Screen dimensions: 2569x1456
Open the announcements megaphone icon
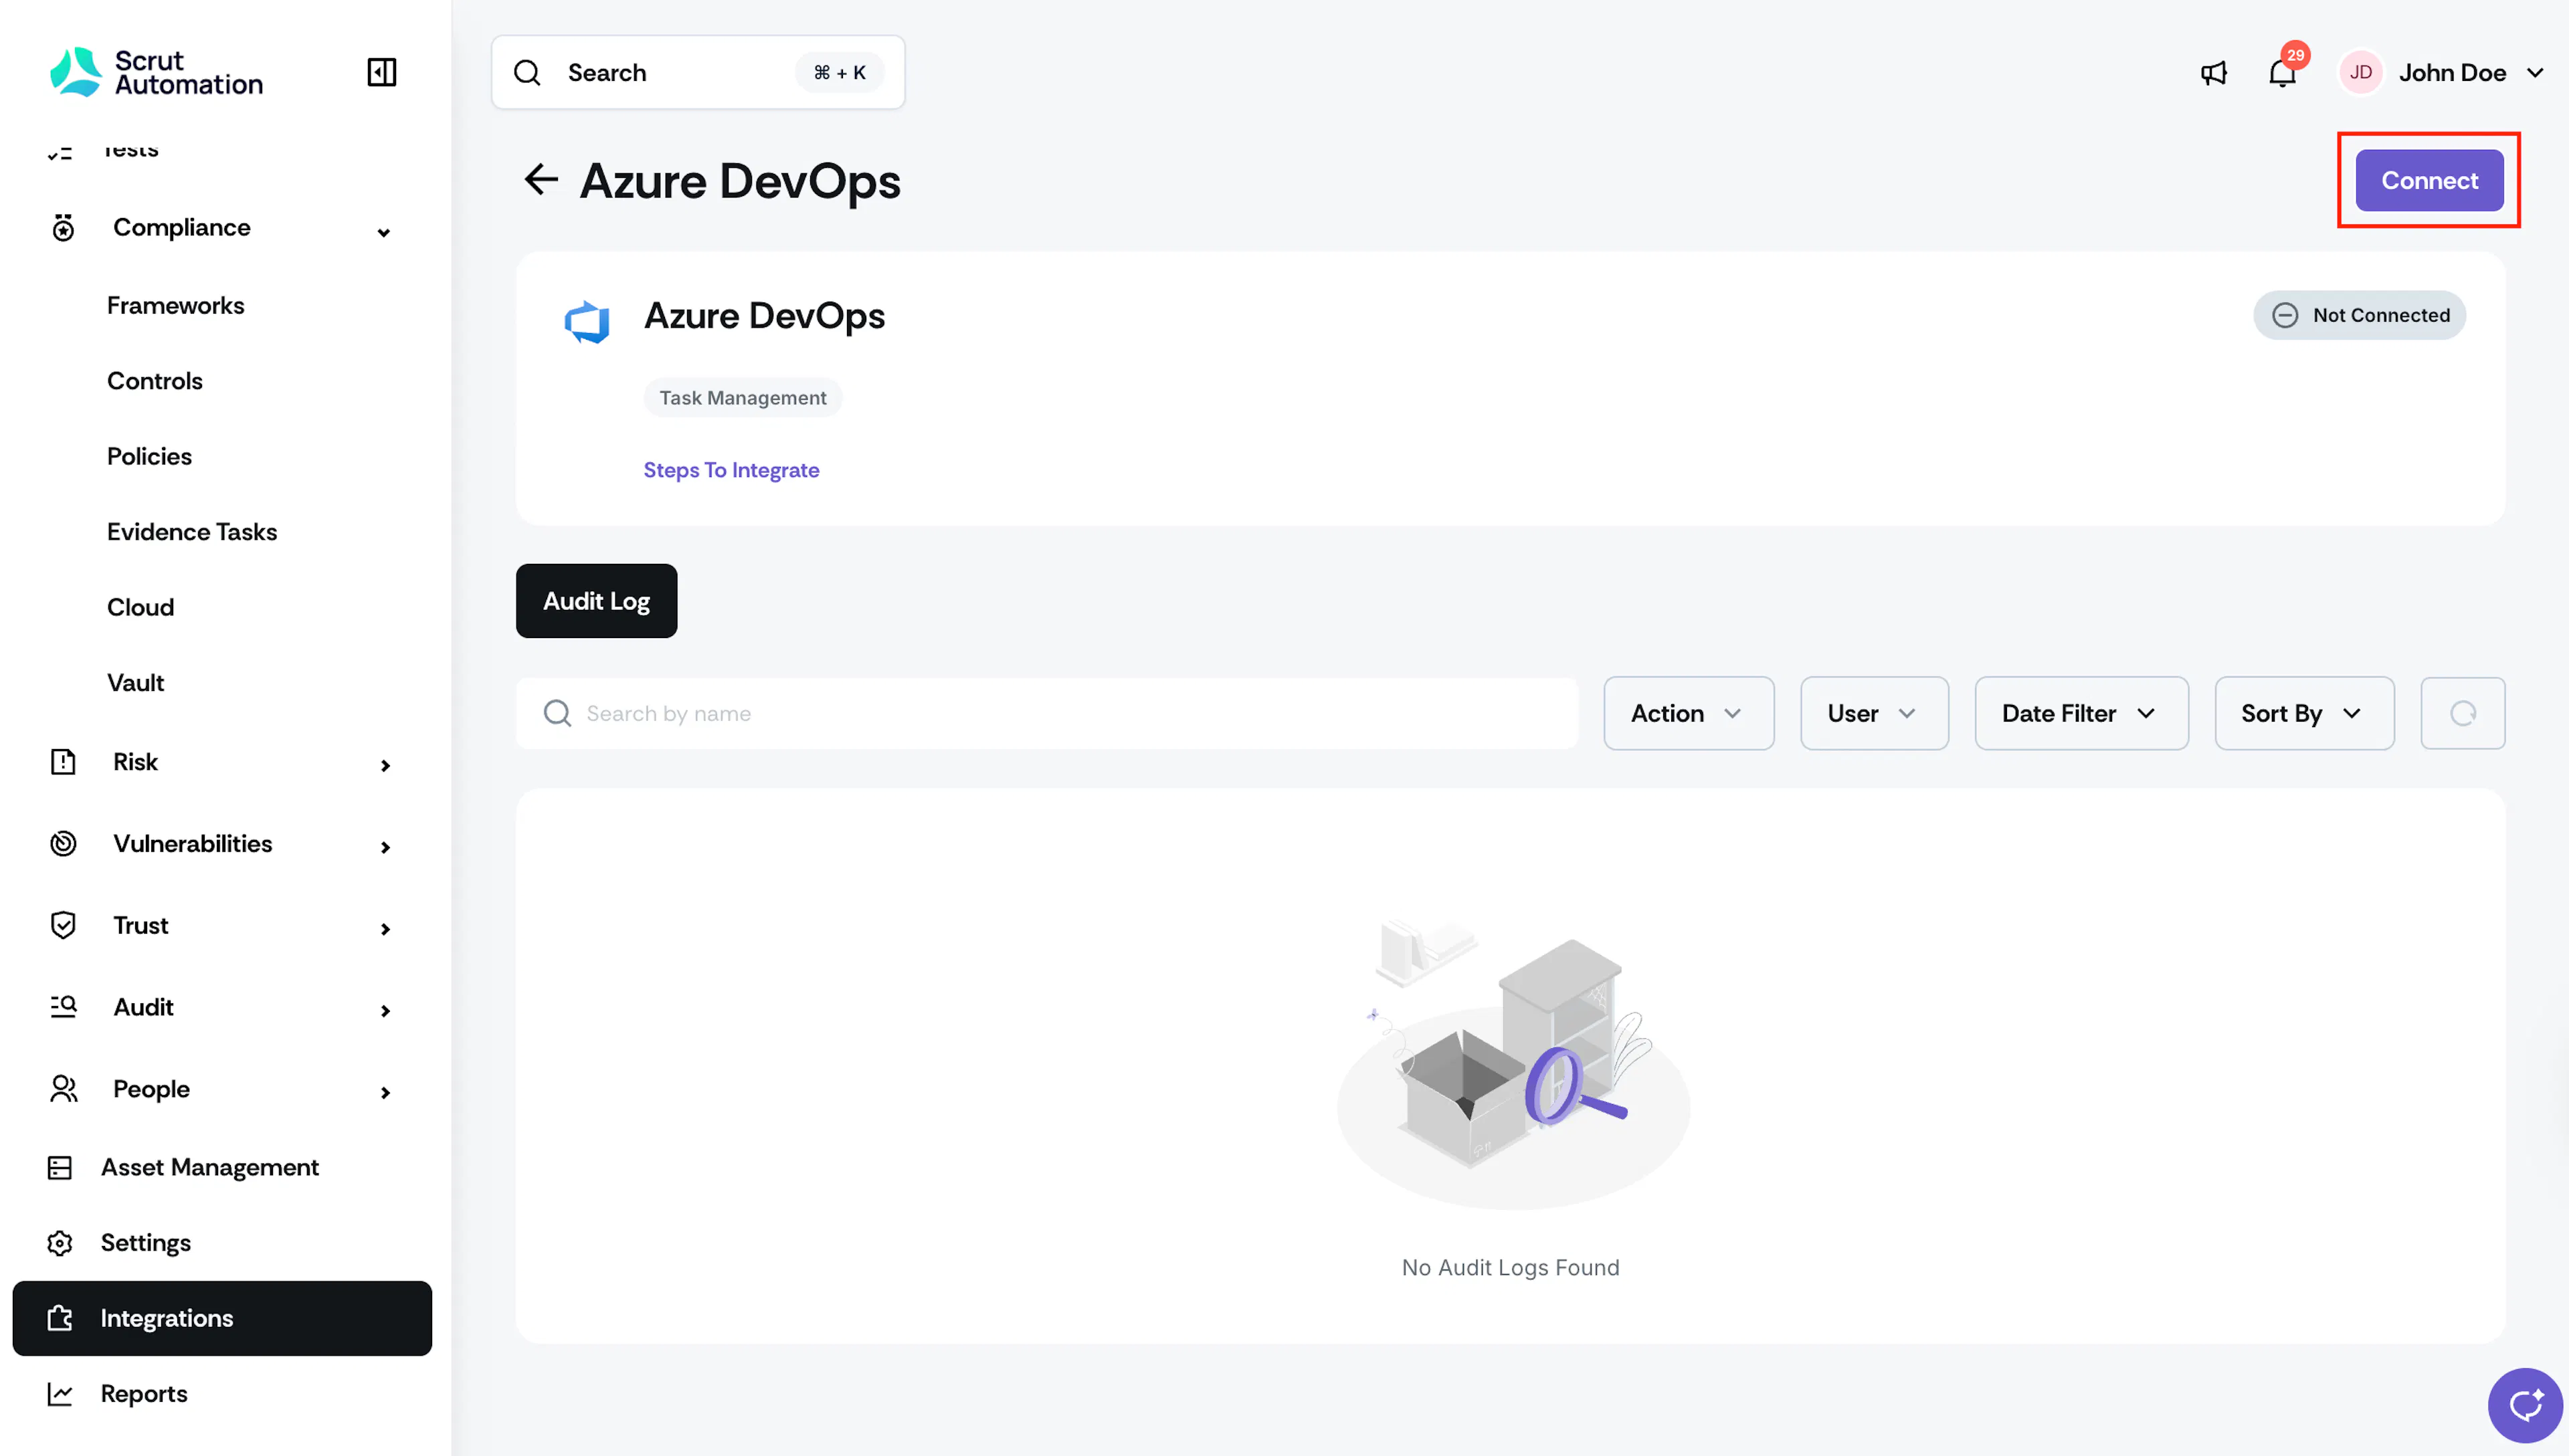click(2213, 73)
